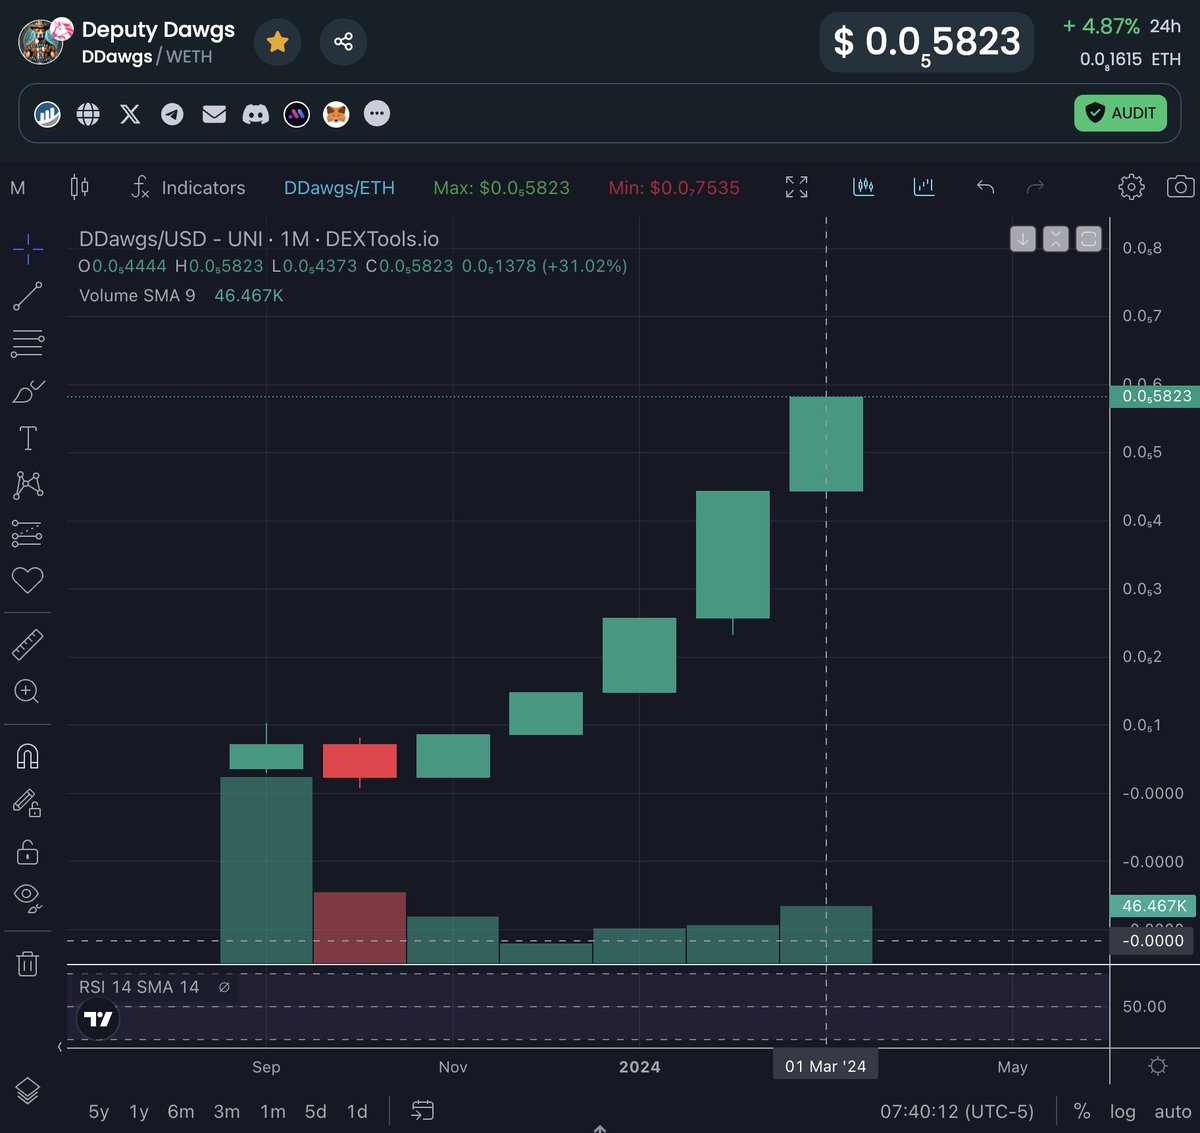Set the range to 3m
Screen dimensions: 1200x1133
click(x=227, y=1112)
